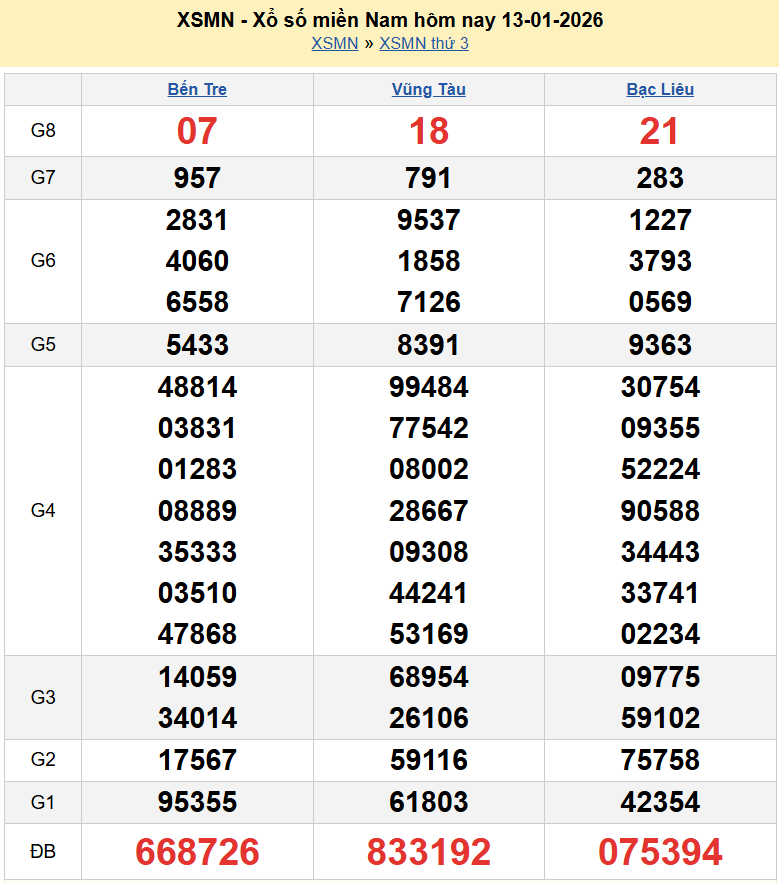Click the G8 result 18 for Vũng Tàu
The height and width of the screenshot is (883, 779).
[428, 131]
